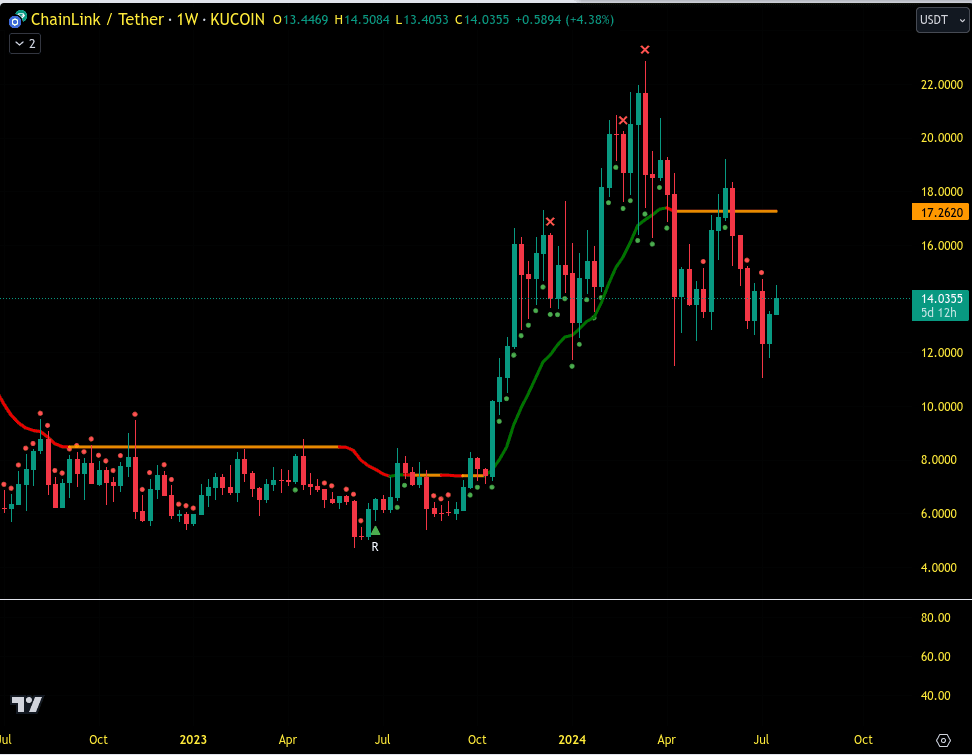
Task: Select the long orange line near 8.5
Action: click(205, 446)
